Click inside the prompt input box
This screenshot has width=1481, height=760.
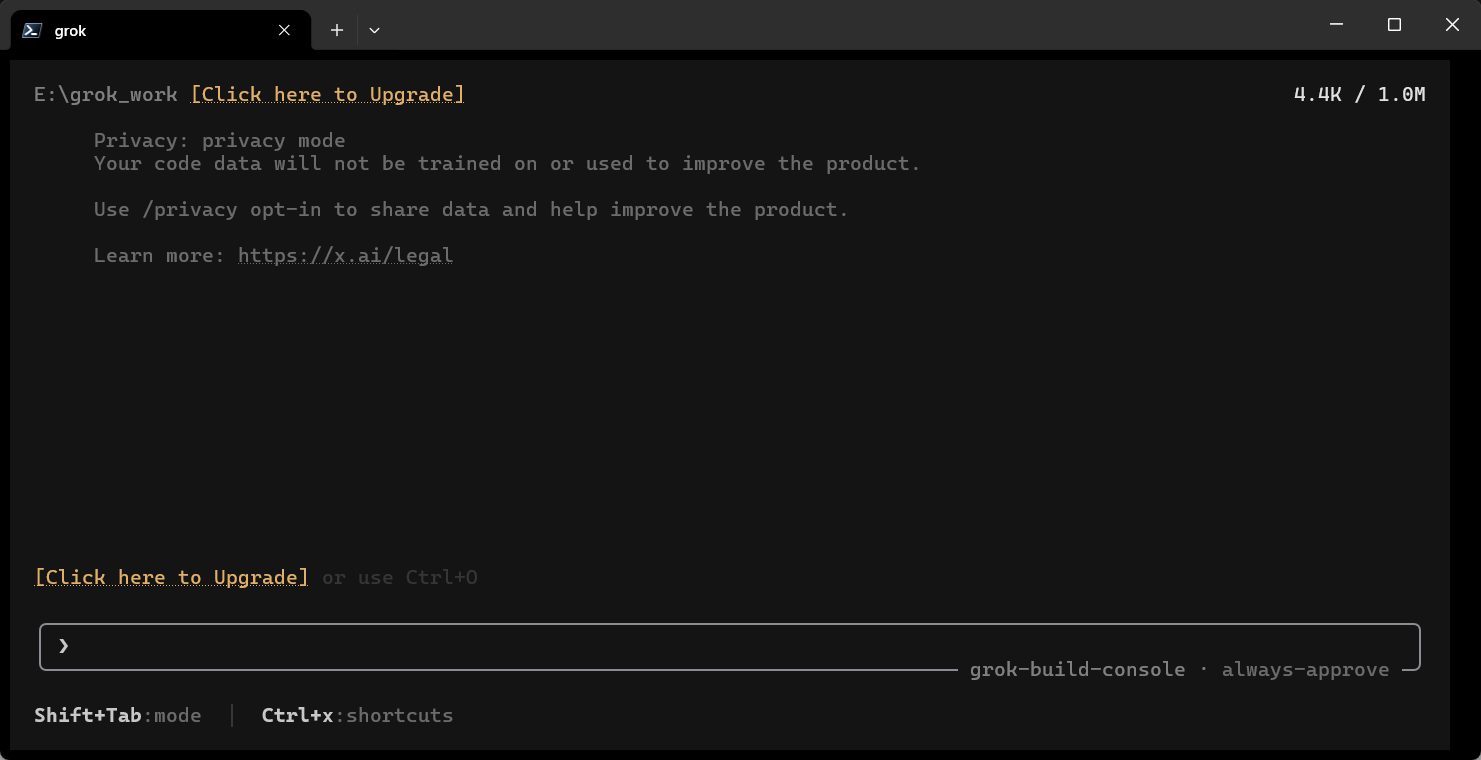730,647
